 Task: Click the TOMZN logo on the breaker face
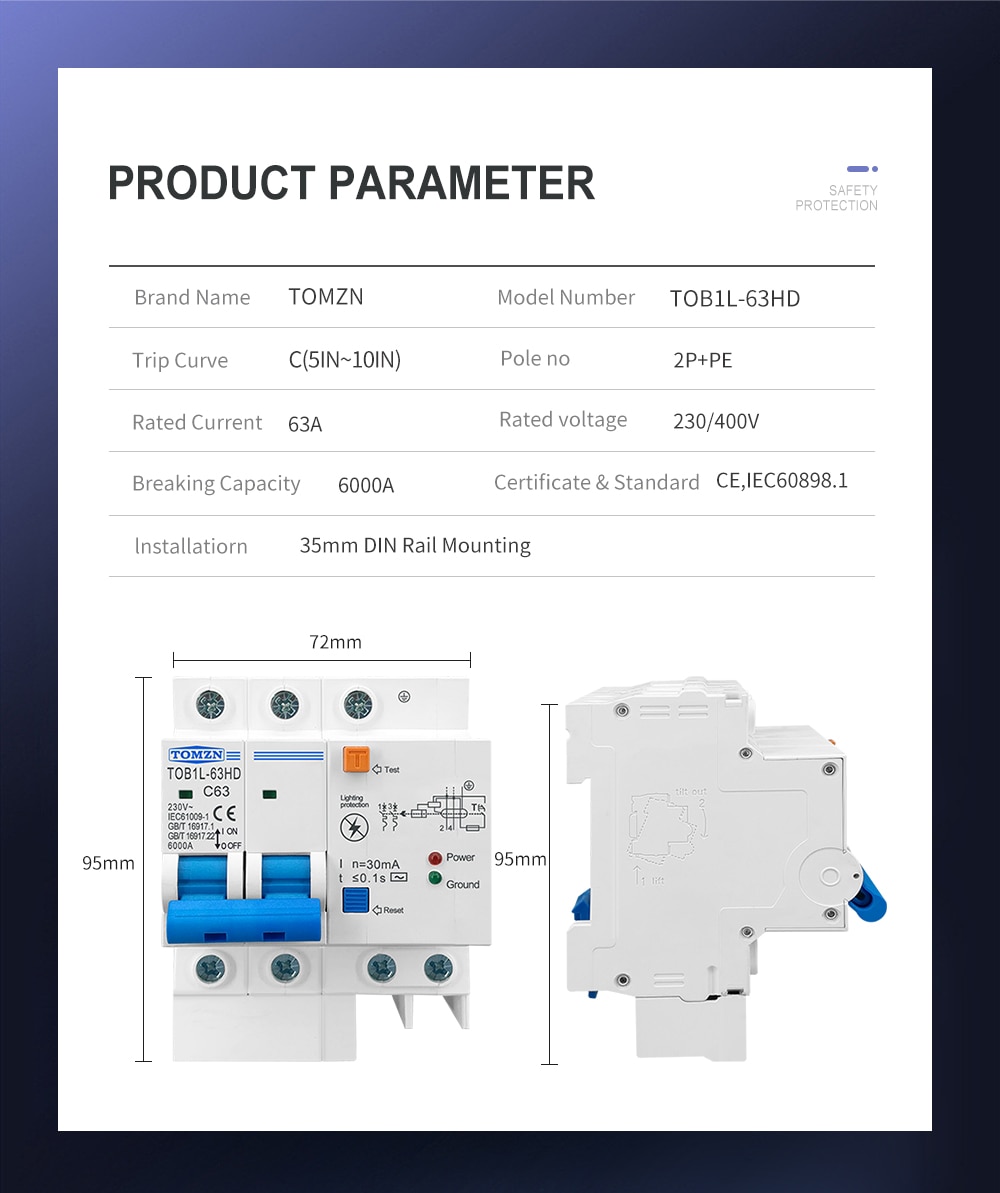click(196, 755)
